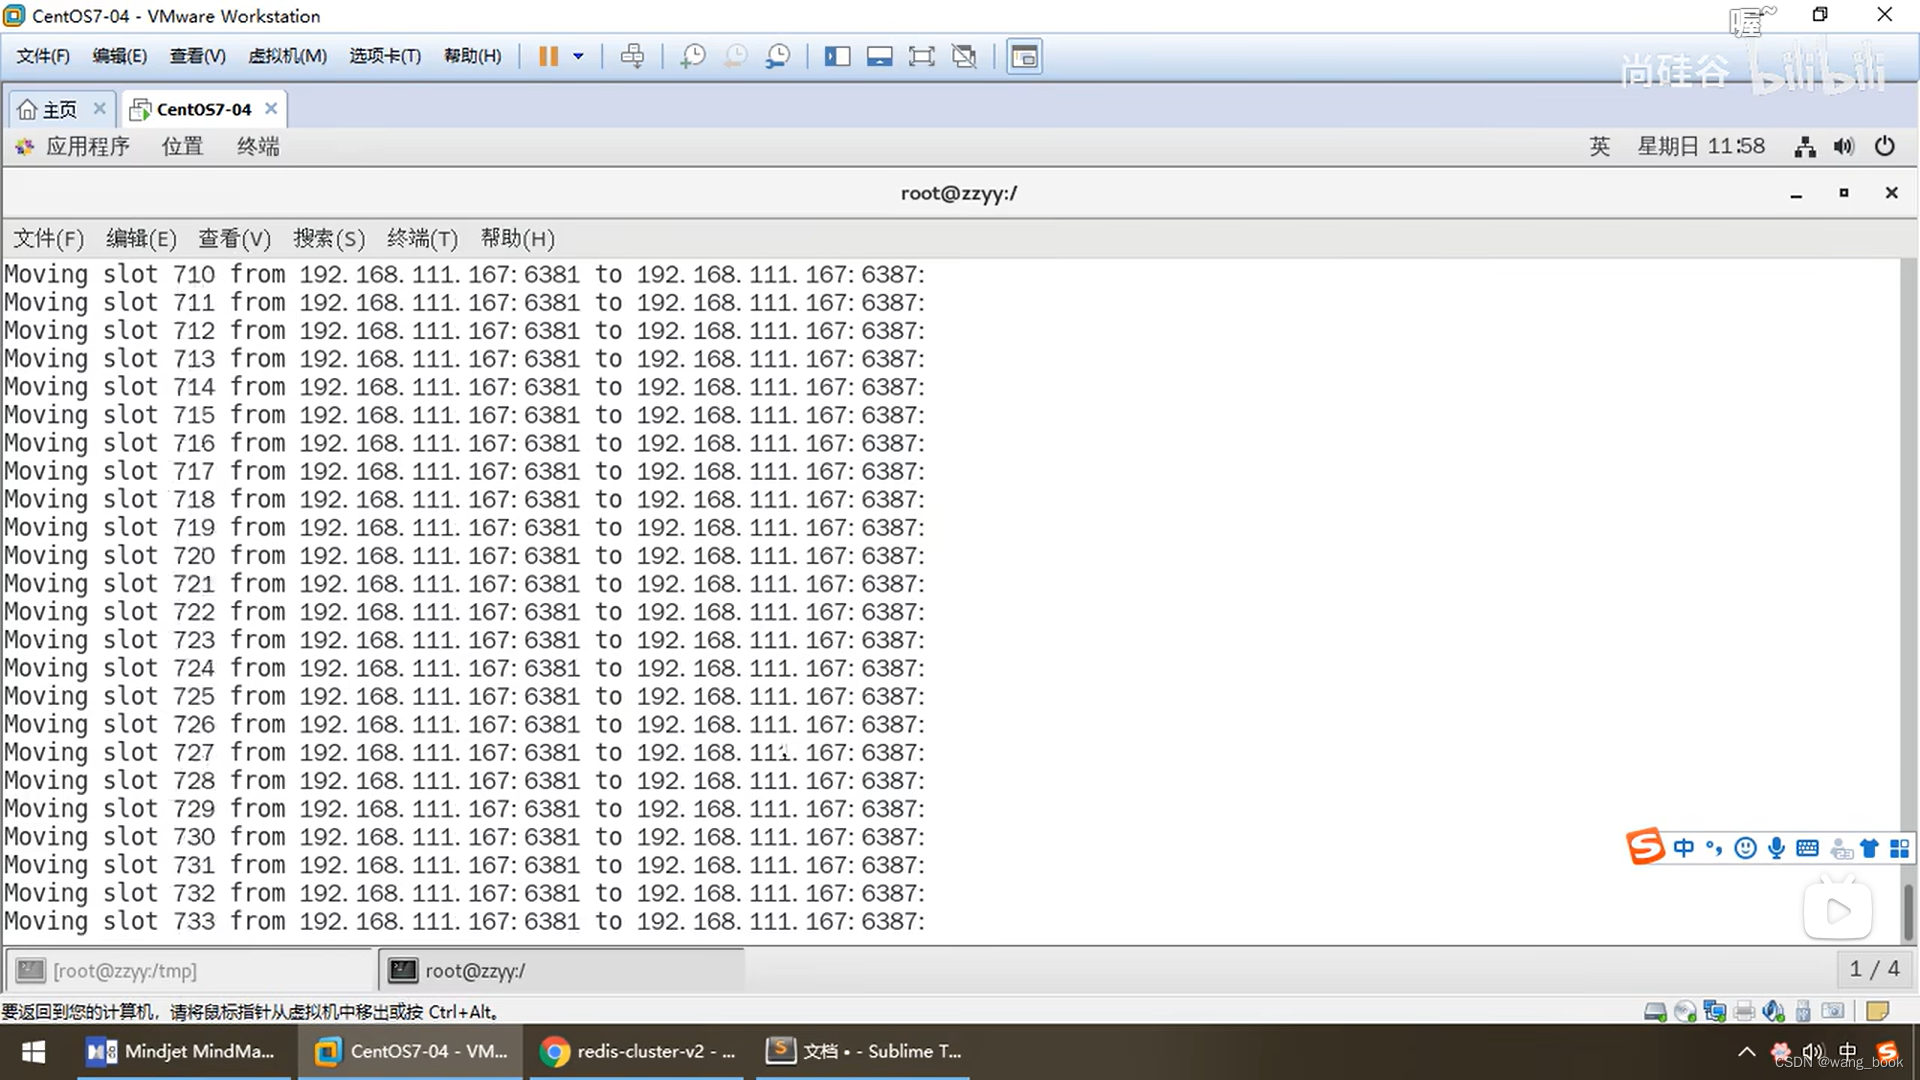This screenshot has width=1920, height=1080.
Task: Open redis-cluster-v2 Chrome in the taskbar
Action: [638, 1051]
